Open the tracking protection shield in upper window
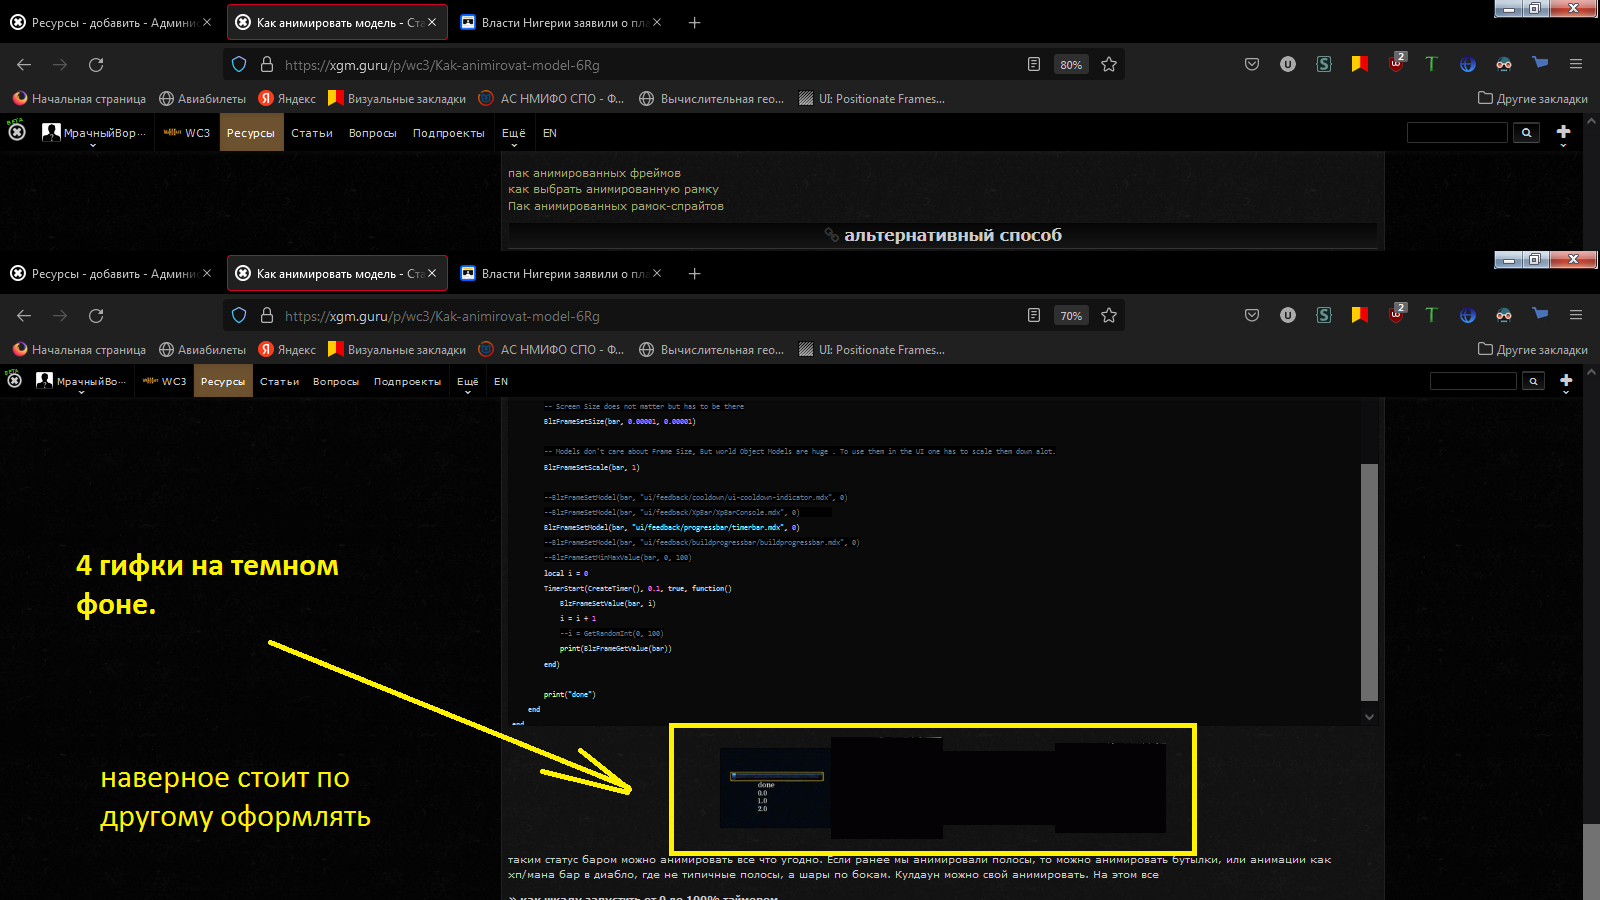 pos(239,65)
